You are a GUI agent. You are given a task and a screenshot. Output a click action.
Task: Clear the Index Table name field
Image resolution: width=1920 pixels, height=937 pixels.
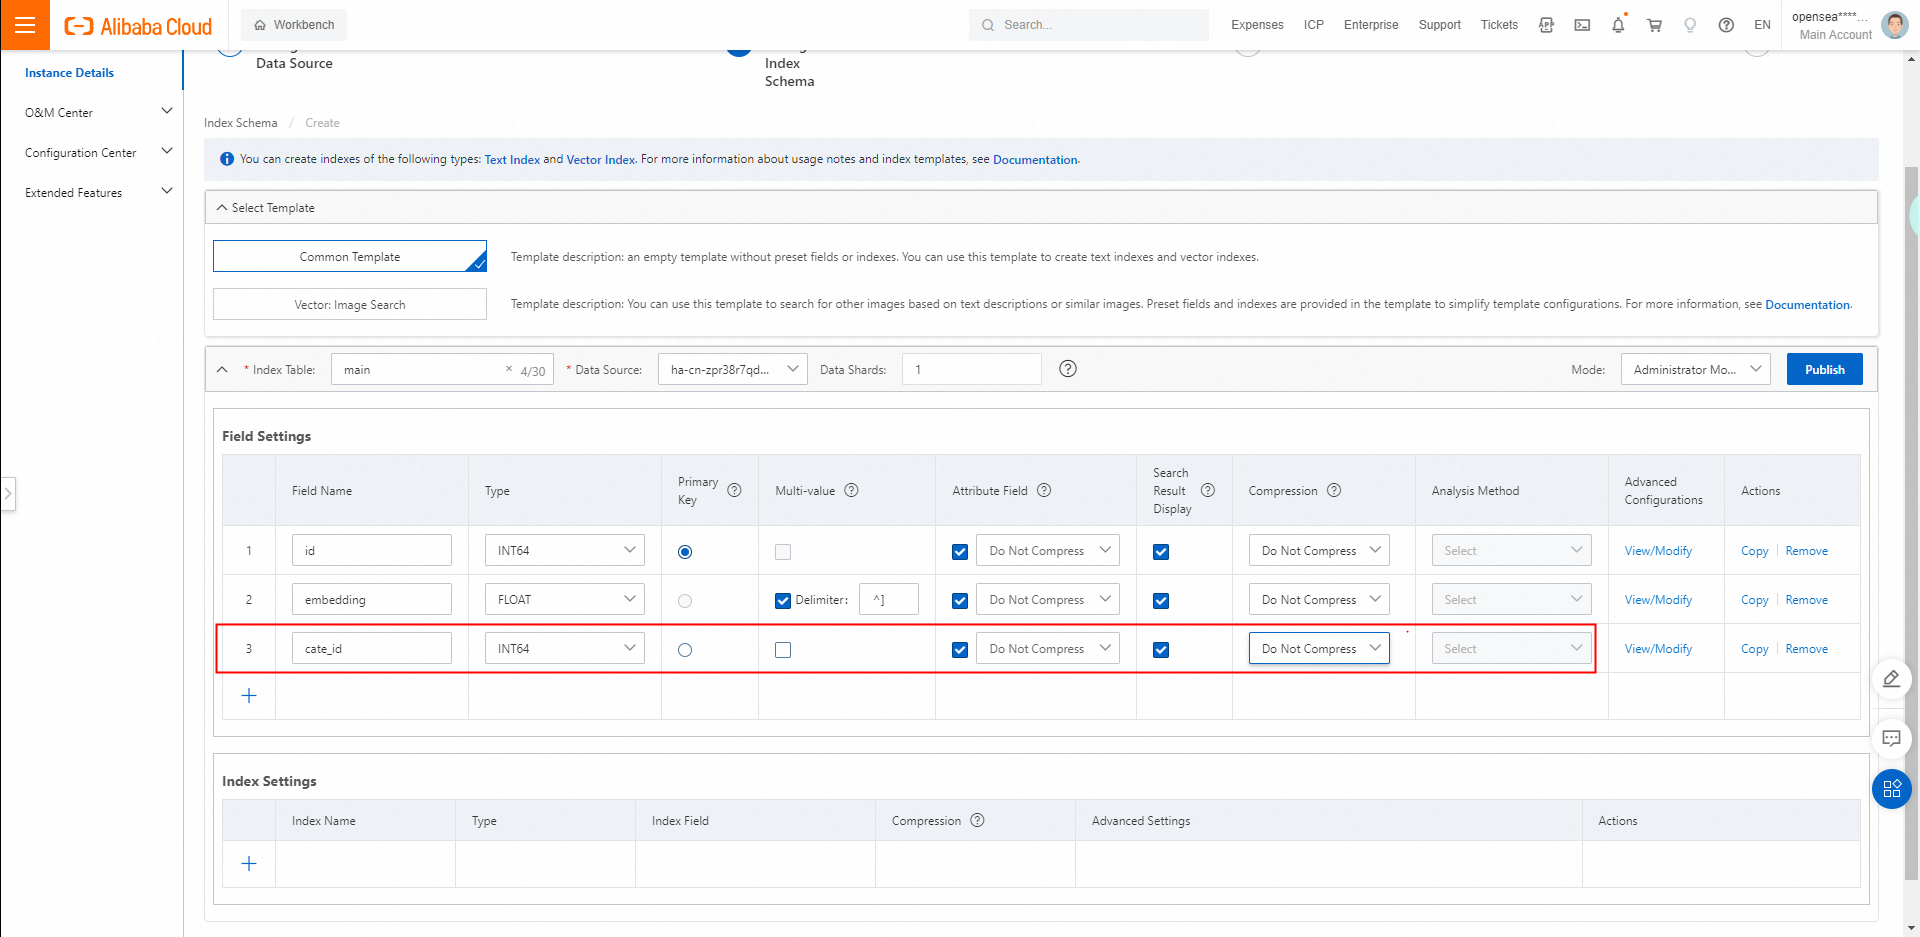[x=509, y=369]
